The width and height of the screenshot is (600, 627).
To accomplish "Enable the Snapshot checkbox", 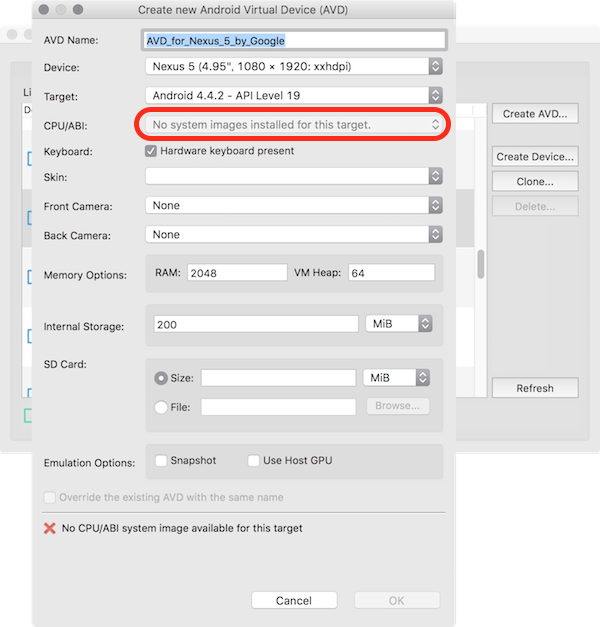I will tap(161, 461).
